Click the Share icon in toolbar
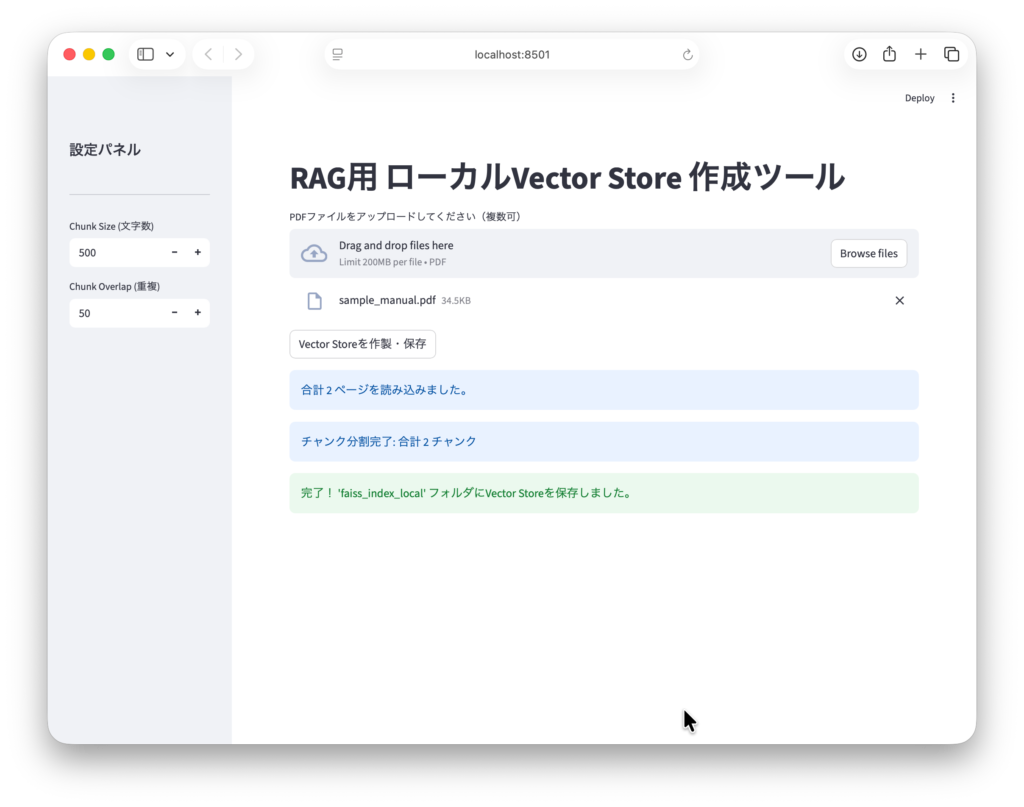Viewport: 1024px width, 807px height. pyautogui.click(x=889, y=54)
